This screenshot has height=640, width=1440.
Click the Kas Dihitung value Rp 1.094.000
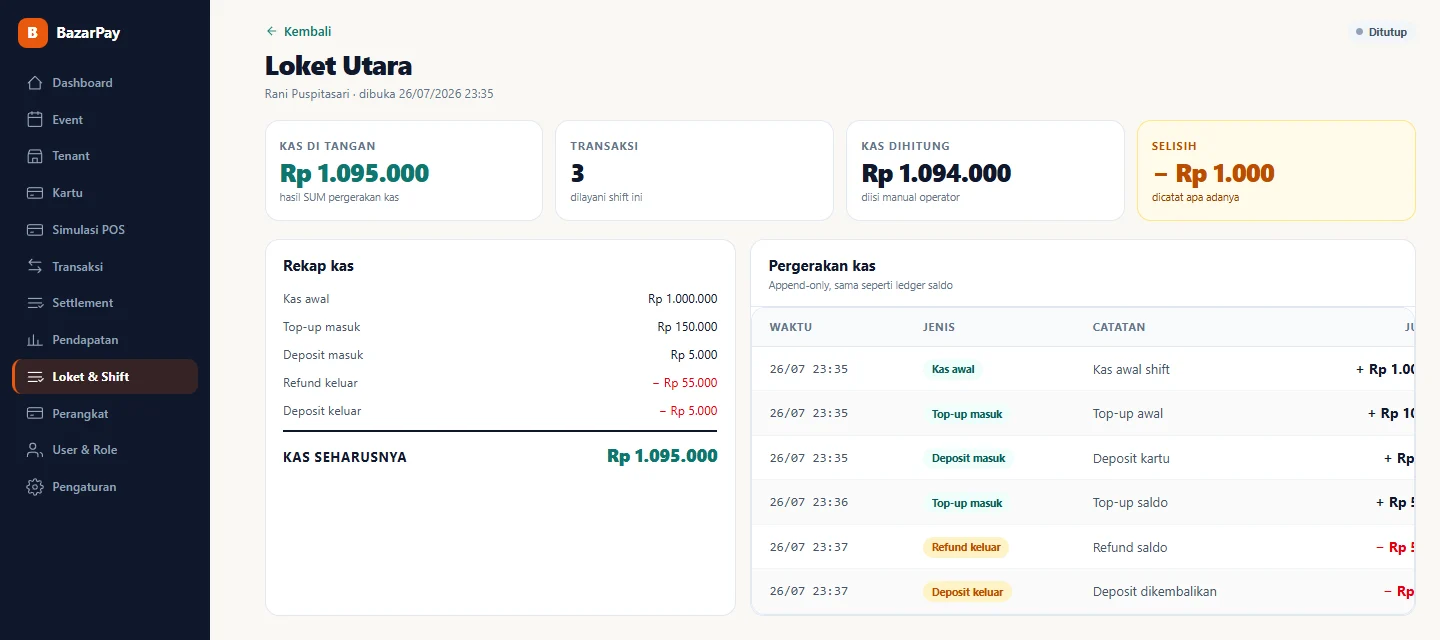(x=936, y=174)
